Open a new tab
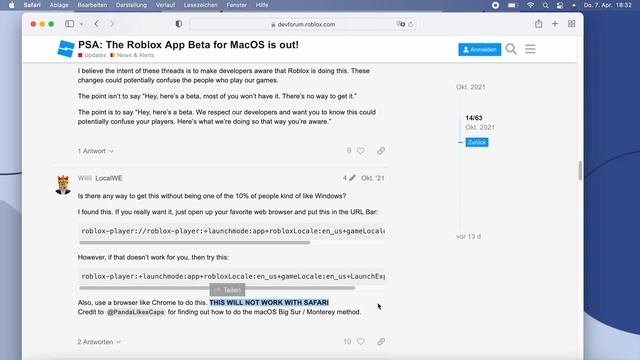 coord(555,24)
